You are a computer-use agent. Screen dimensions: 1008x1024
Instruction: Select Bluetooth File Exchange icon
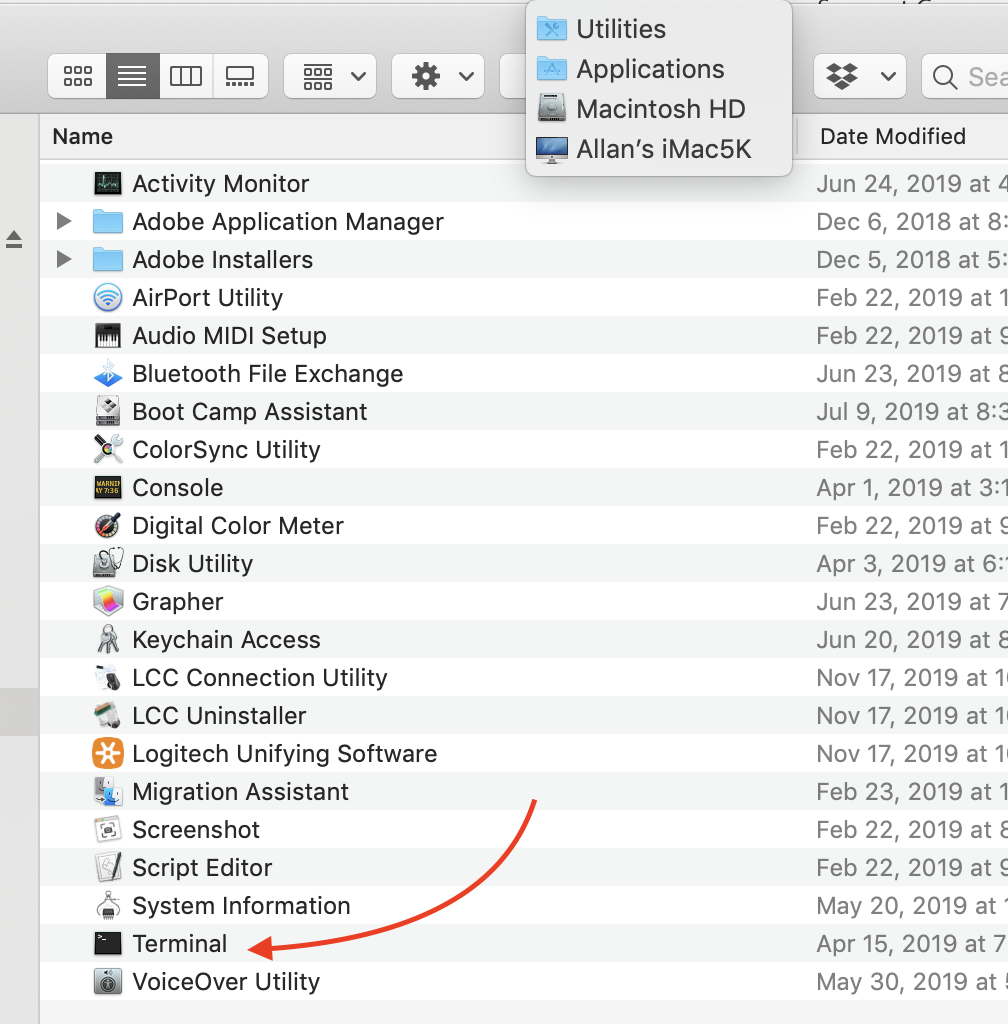click(x=108, y=374)
